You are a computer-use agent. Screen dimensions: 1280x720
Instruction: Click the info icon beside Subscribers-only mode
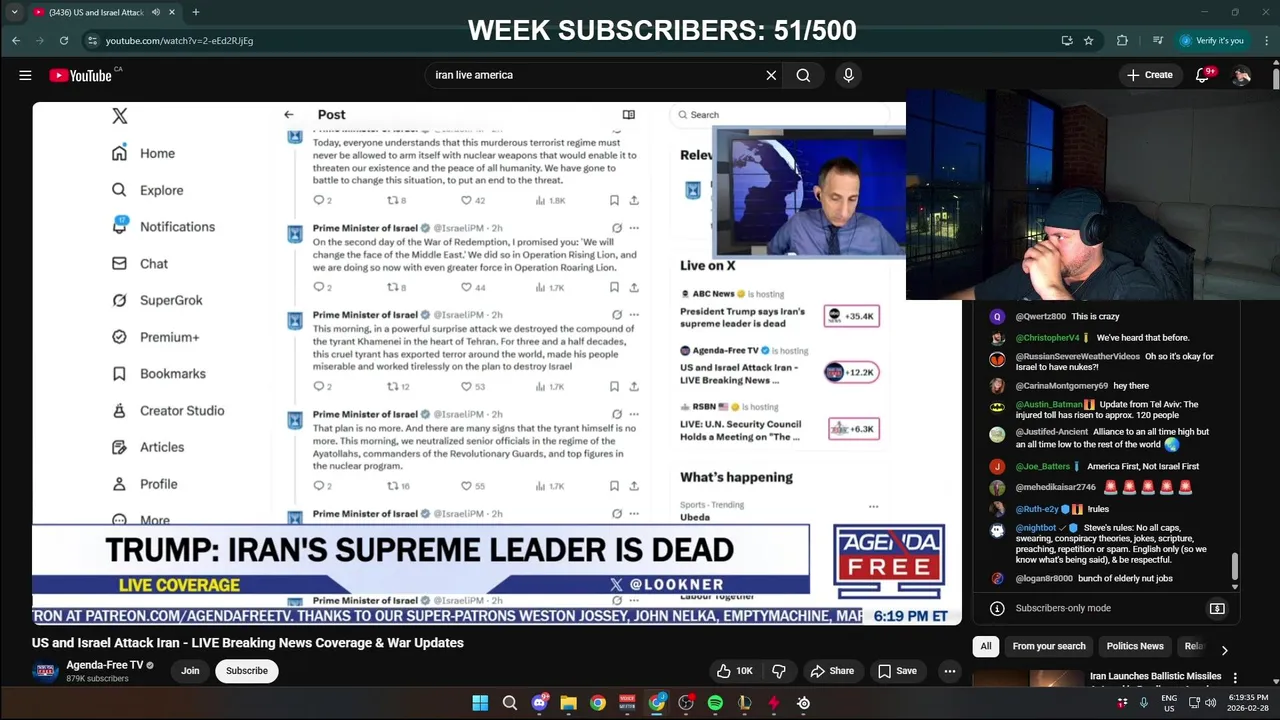tap(997, 608)
